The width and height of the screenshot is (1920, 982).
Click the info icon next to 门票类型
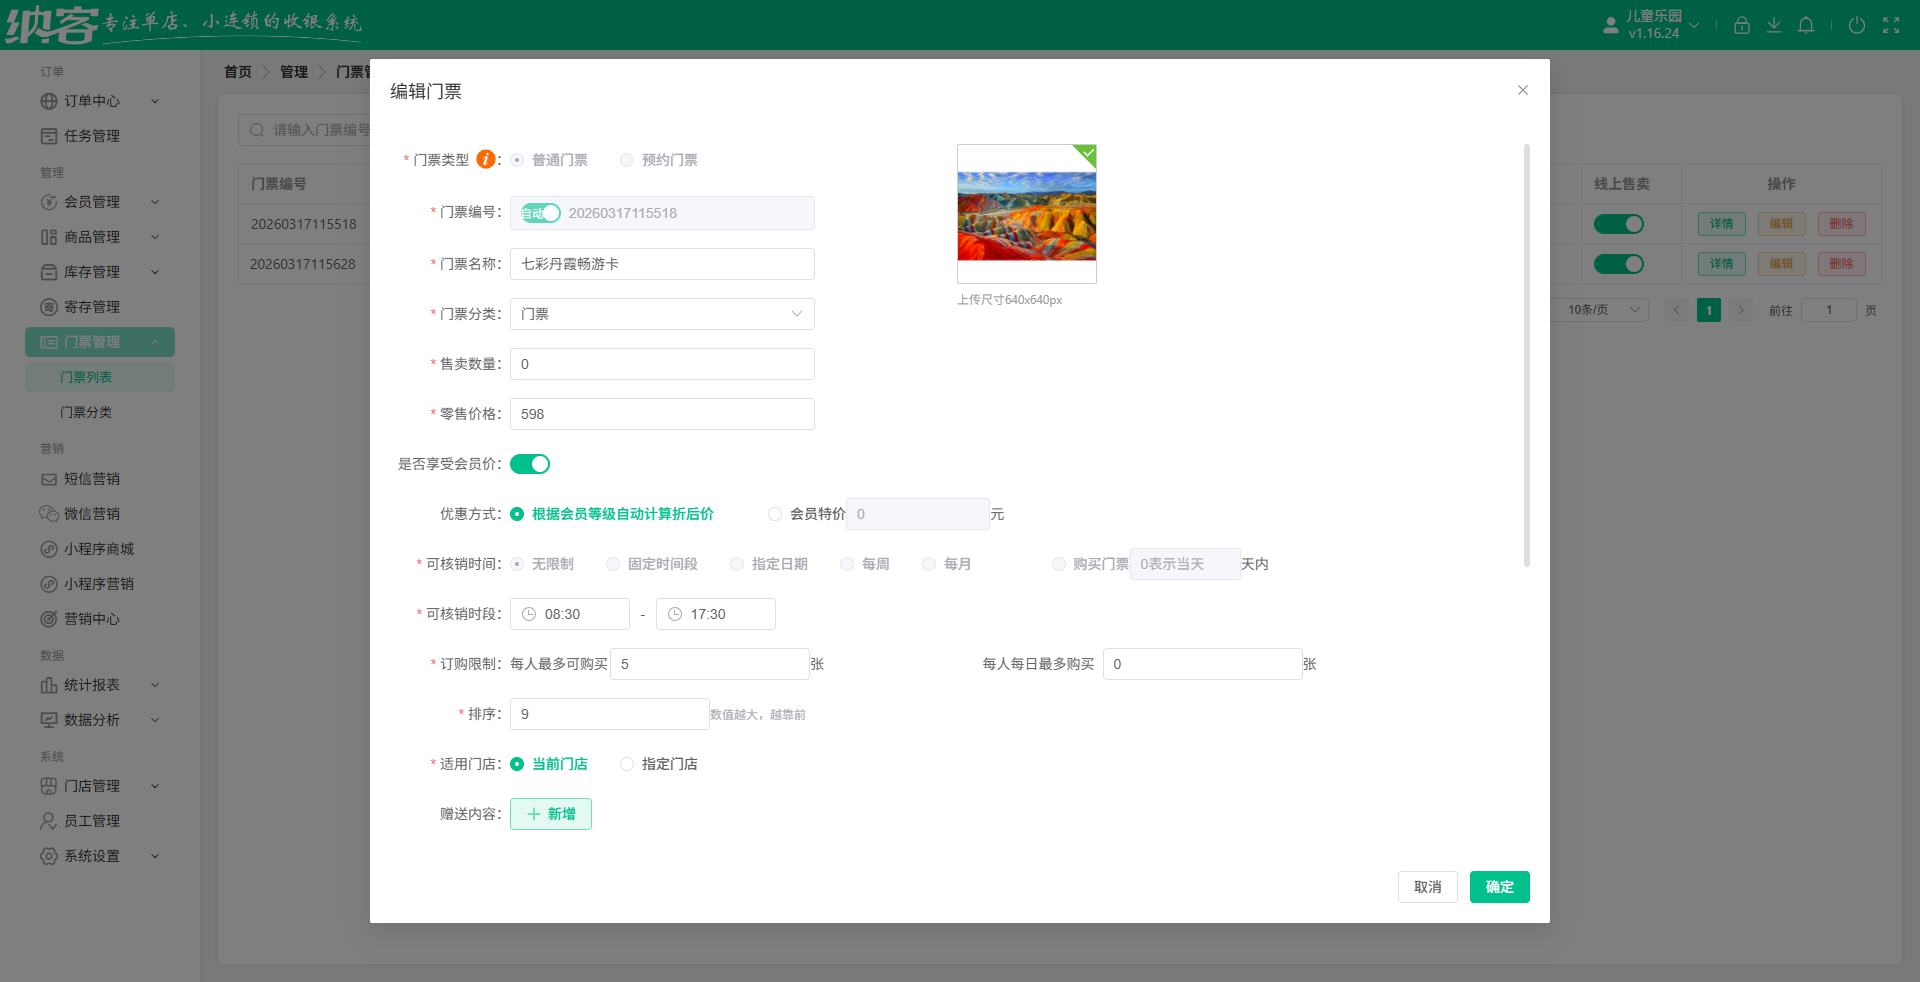coord(487,159)
